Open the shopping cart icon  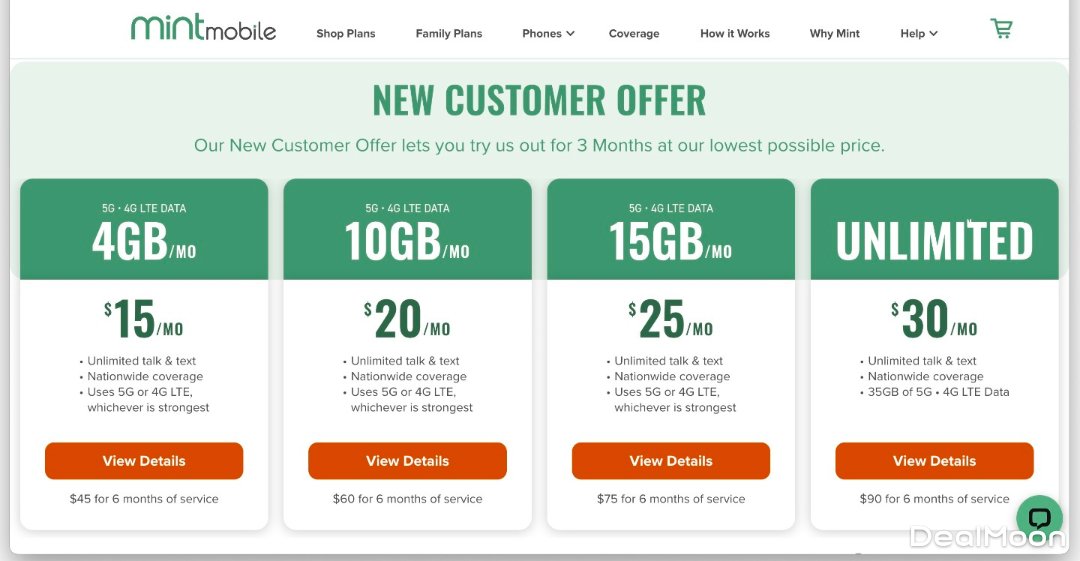[x=1001, y=29]
